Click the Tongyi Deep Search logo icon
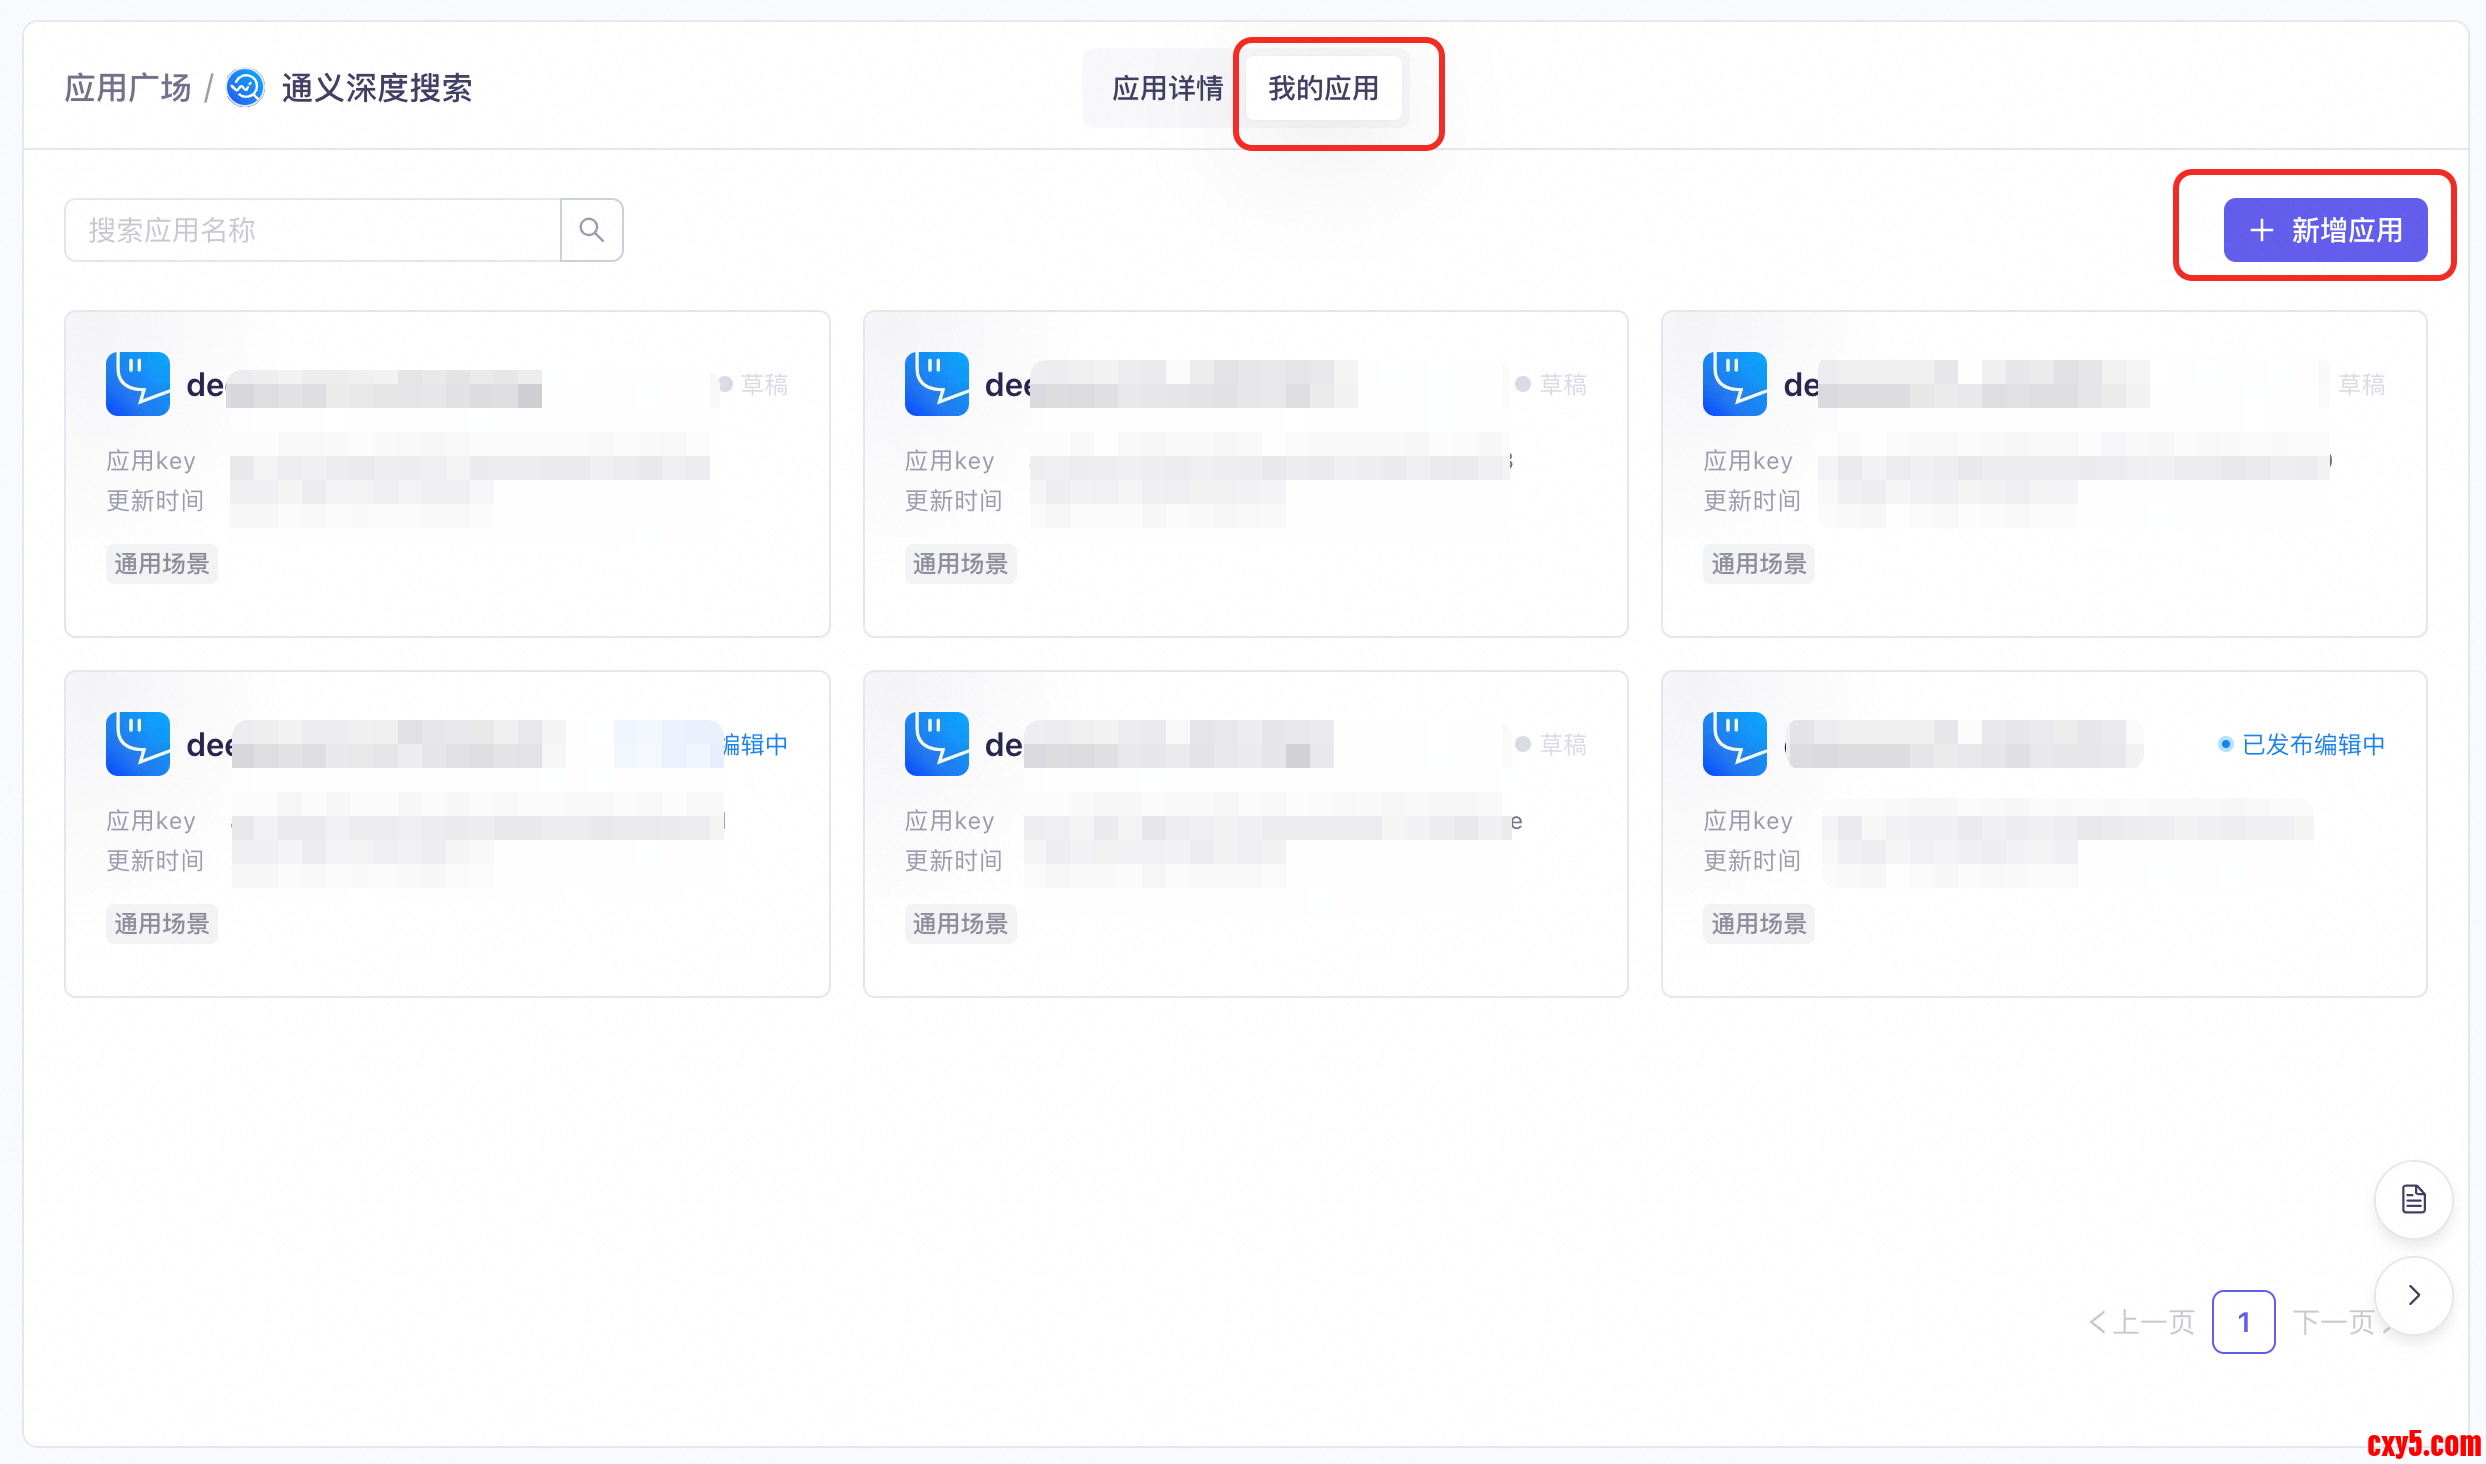2486x1464 pixels. point(245,88)
